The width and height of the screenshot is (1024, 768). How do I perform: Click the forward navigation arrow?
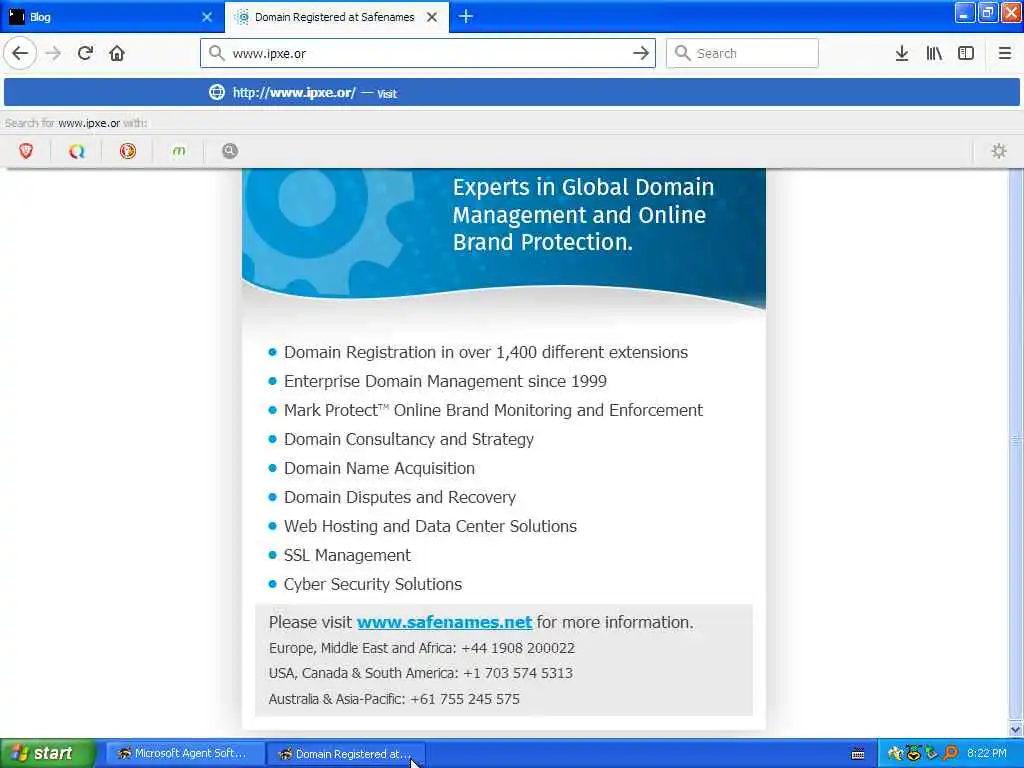click(54, 54)
